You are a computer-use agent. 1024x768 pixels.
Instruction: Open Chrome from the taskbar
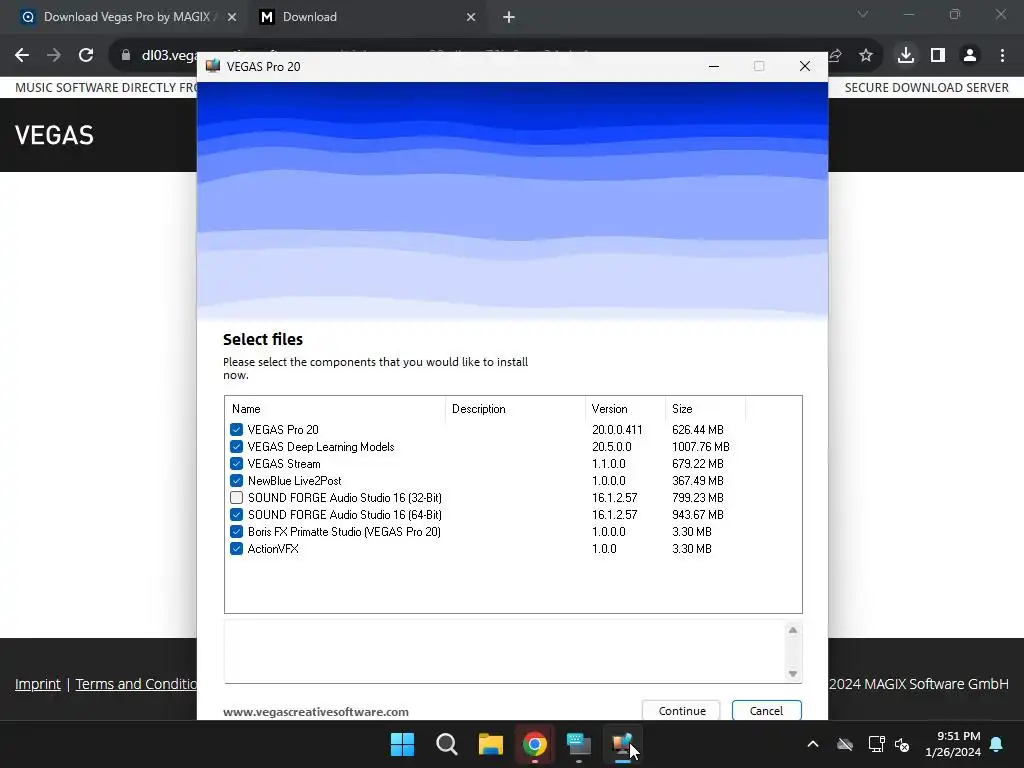coord(534,744)
